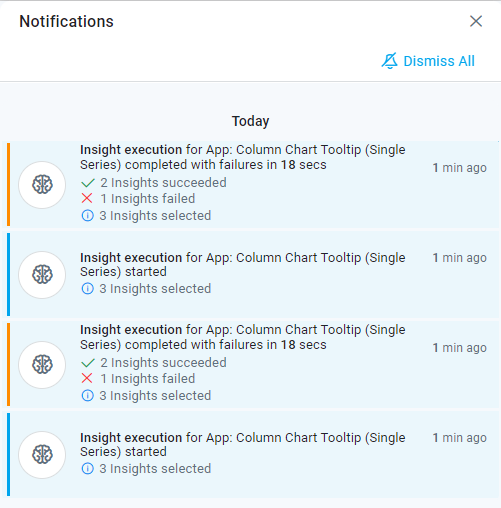Dismiss all notifications
The height and width of the screenshot is (508, 501).
point(428,61)
